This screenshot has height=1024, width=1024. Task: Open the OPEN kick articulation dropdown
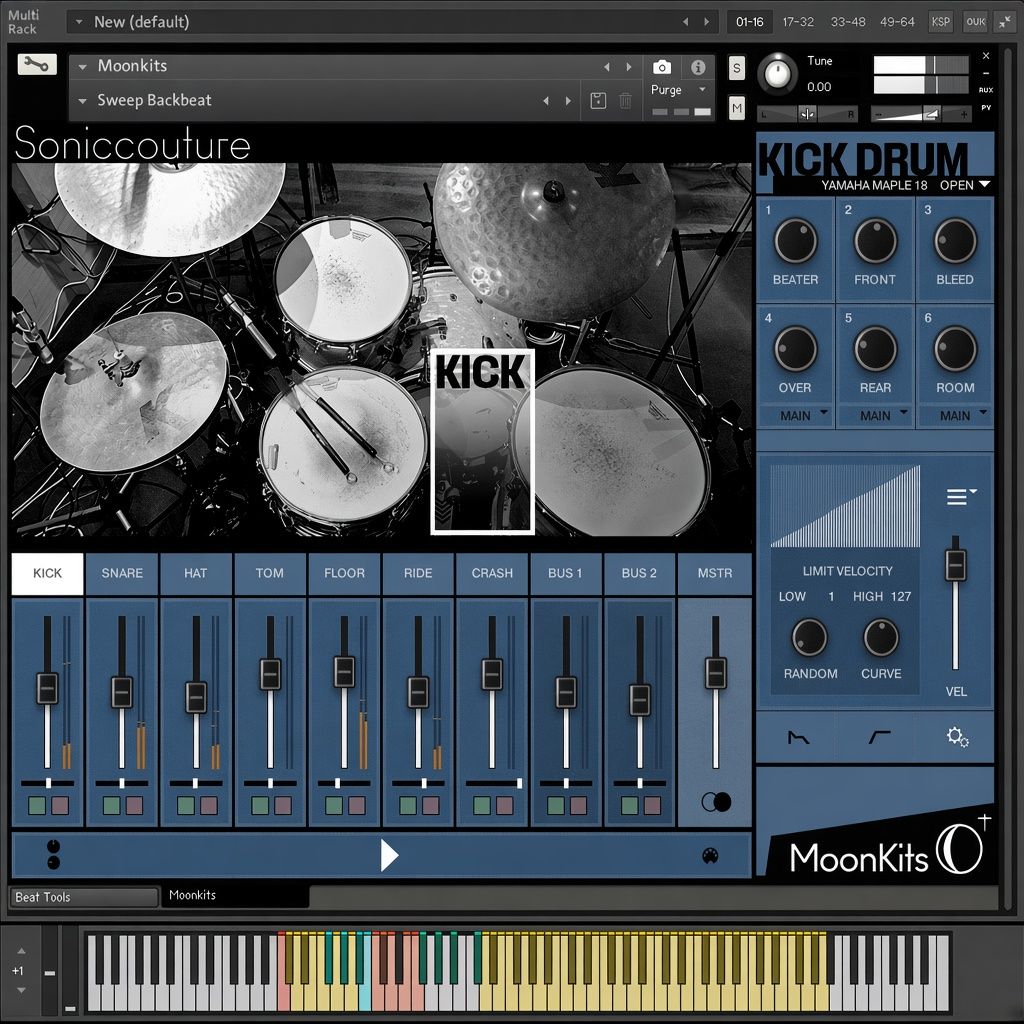click(965, 185)
